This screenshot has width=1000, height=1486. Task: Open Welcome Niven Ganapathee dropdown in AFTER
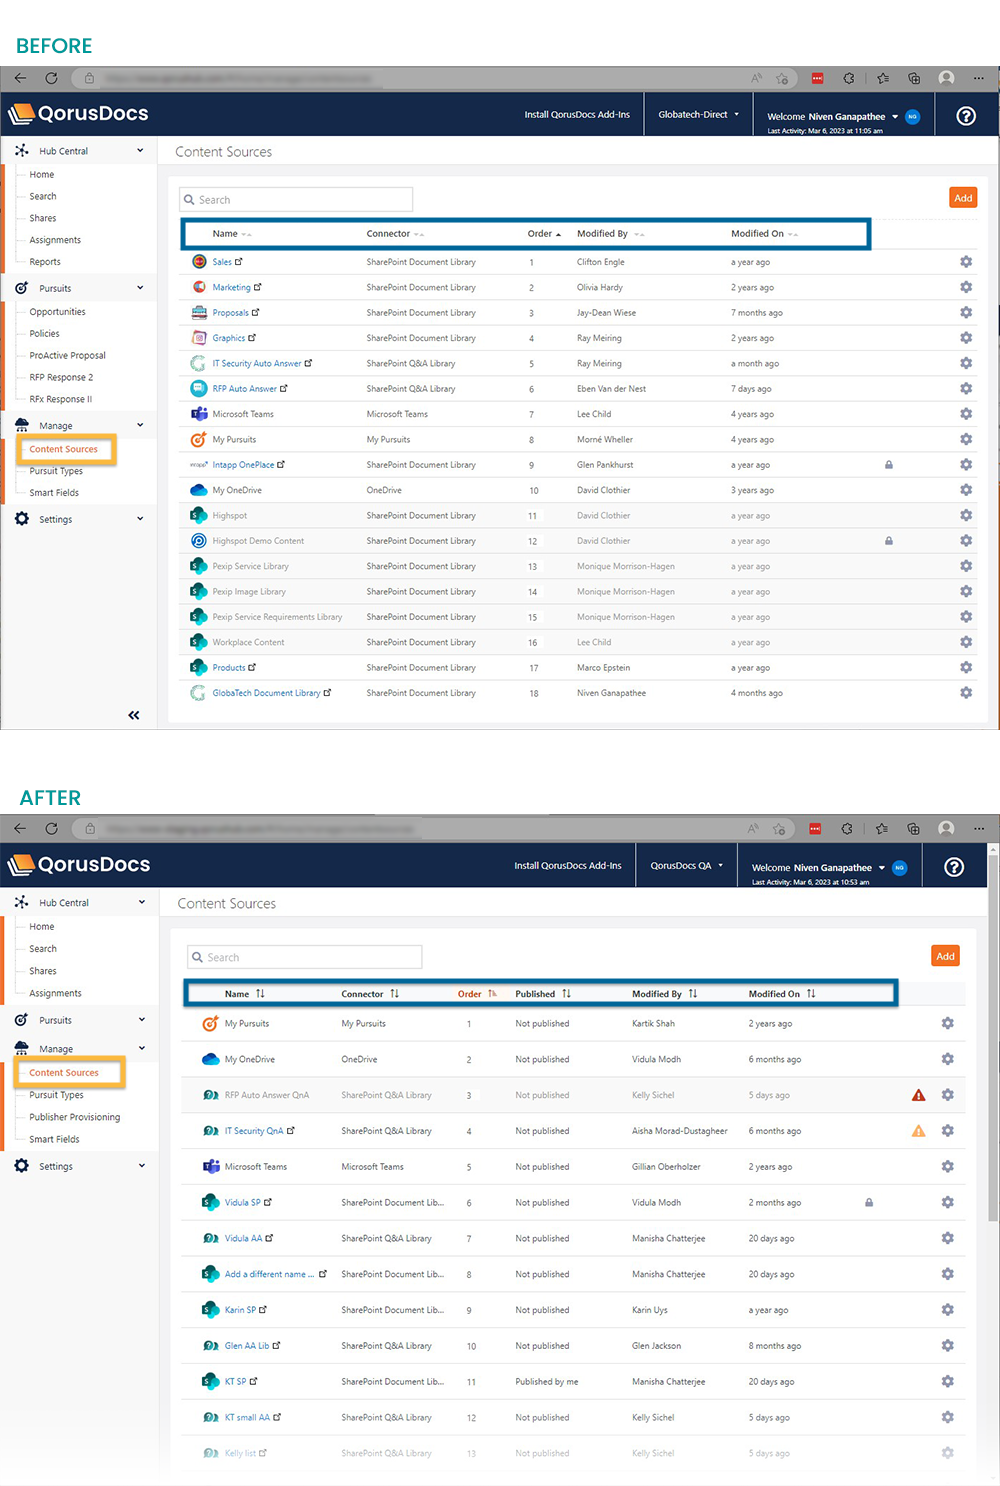point(818,868)
